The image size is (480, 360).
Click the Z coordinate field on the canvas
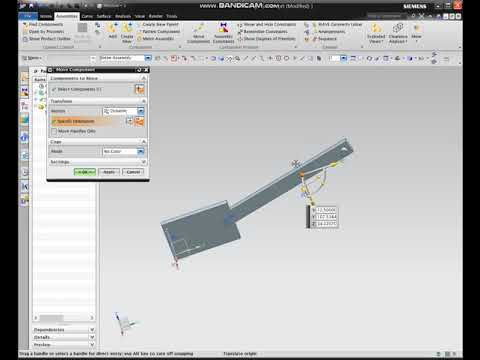326,224
